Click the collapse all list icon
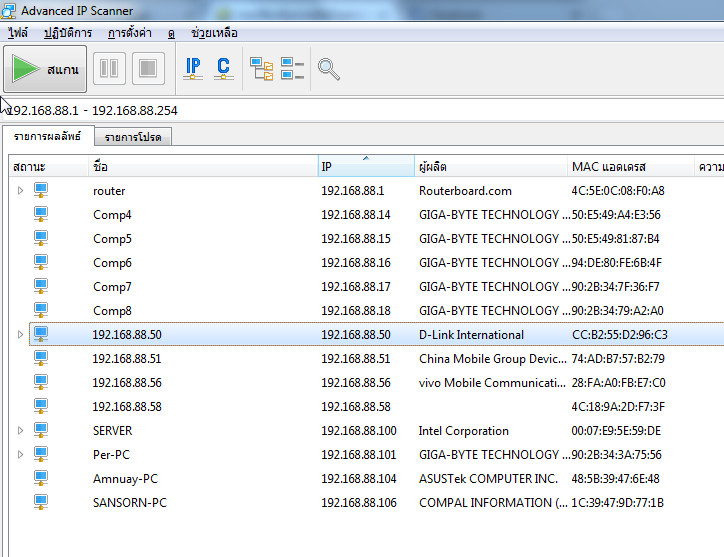 click(292, 69)
